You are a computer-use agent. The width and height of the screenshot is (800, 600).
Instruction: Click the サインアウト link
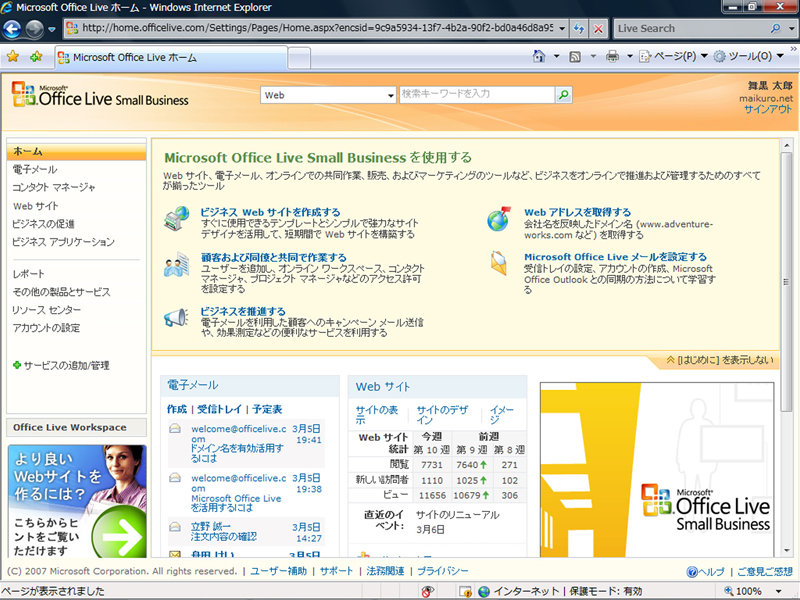[x=768, y=109]
